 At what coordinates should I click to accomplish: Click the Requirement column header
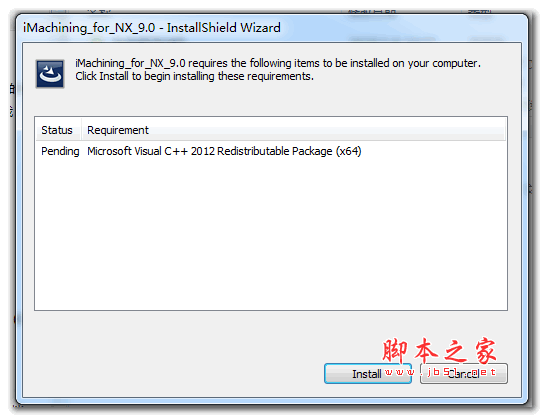pyautogui.click(x=118, y=130)
